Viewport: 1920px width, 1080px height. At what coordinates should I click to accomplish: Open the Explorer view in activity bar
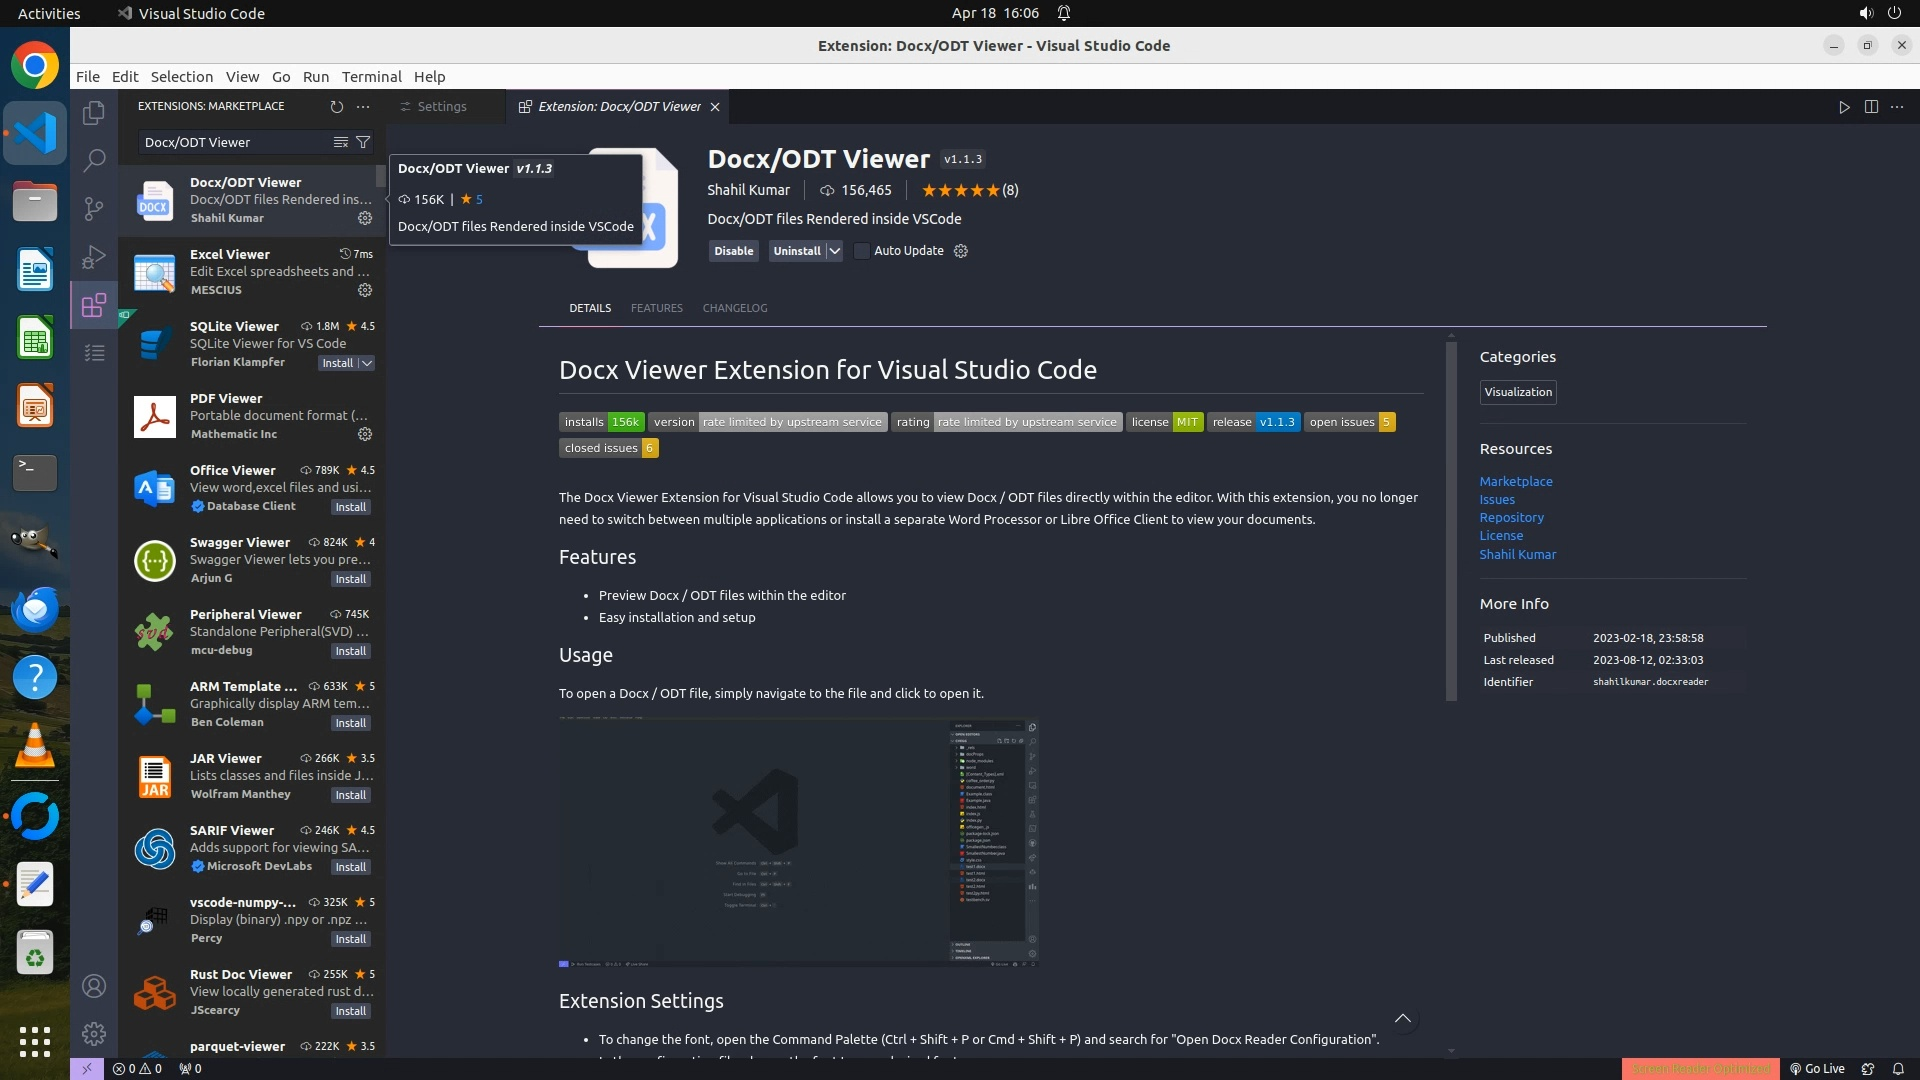[94, 113]
